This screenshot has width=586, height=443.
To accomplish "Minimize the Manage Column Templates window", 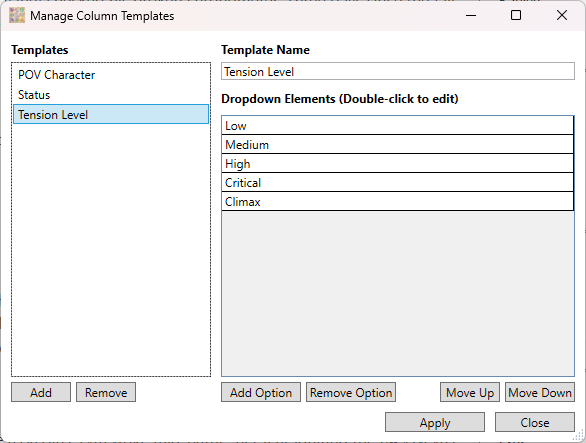I will (x=471, y=15).
